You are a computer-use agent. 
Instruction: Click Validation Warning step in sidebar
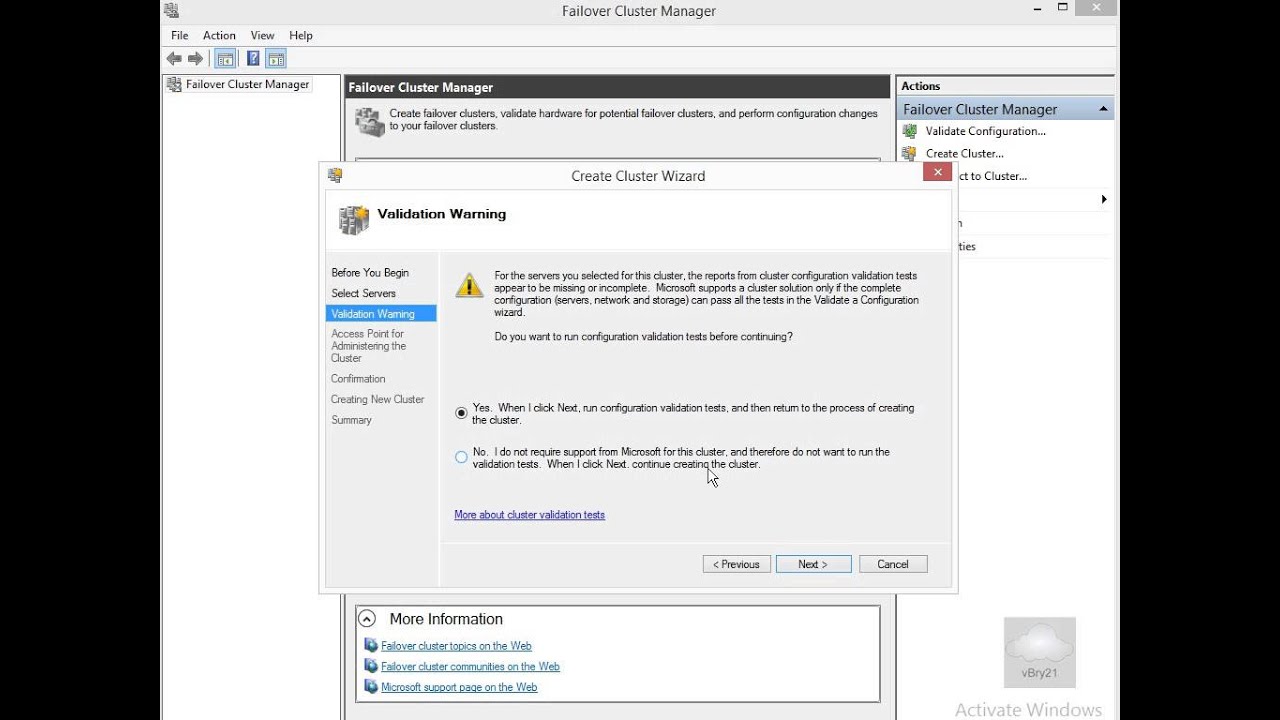pyautogui.click(x=381, y=313)
